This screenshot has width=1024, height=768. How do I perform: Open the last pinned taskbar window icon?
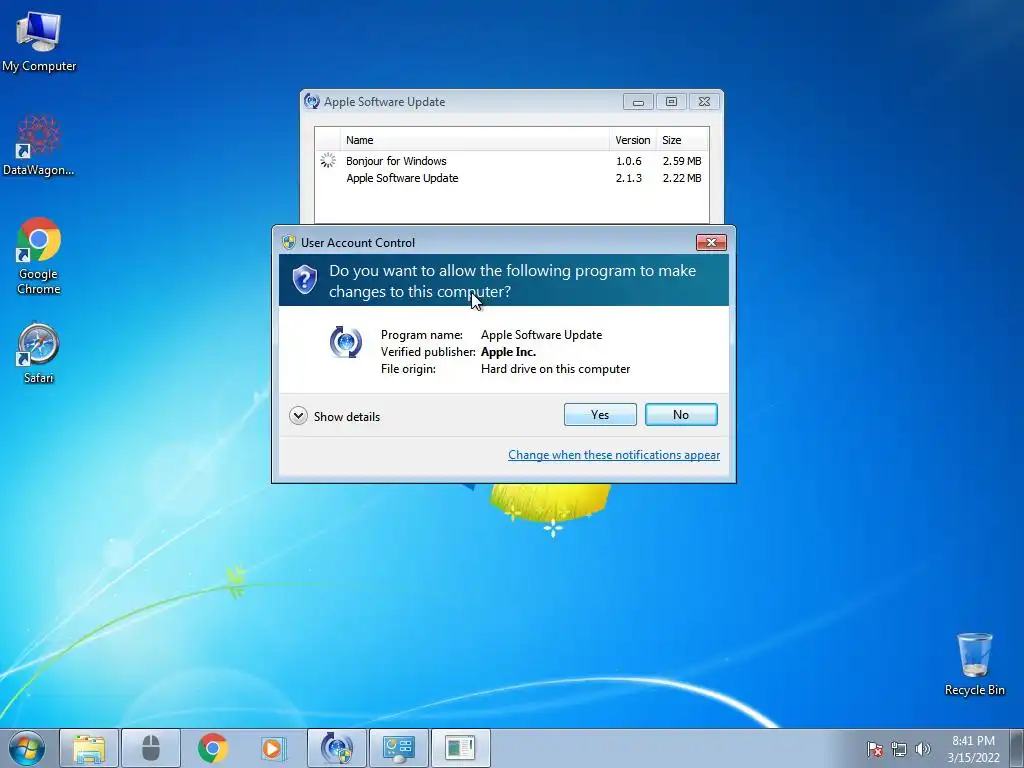click(460, 748)
